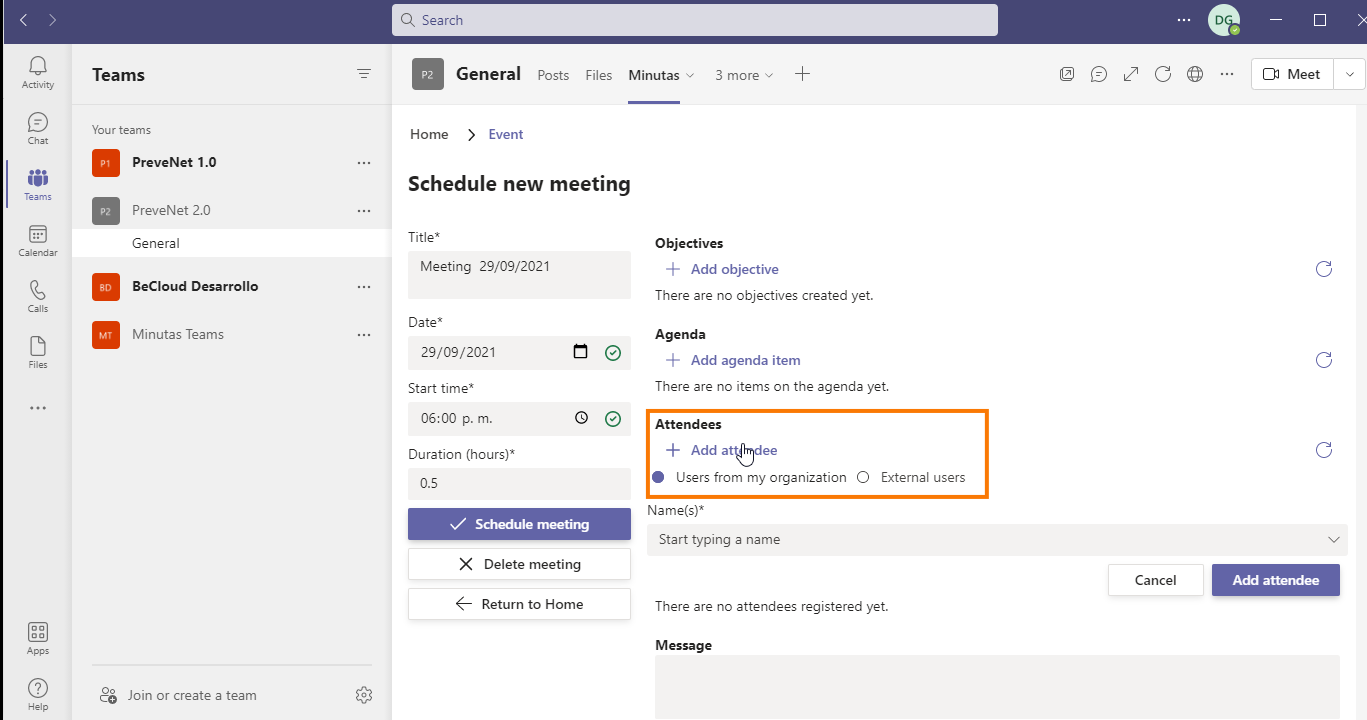The image size is (1367, 720).
Task: Go back with the back arrow
Action: (24, 20)
